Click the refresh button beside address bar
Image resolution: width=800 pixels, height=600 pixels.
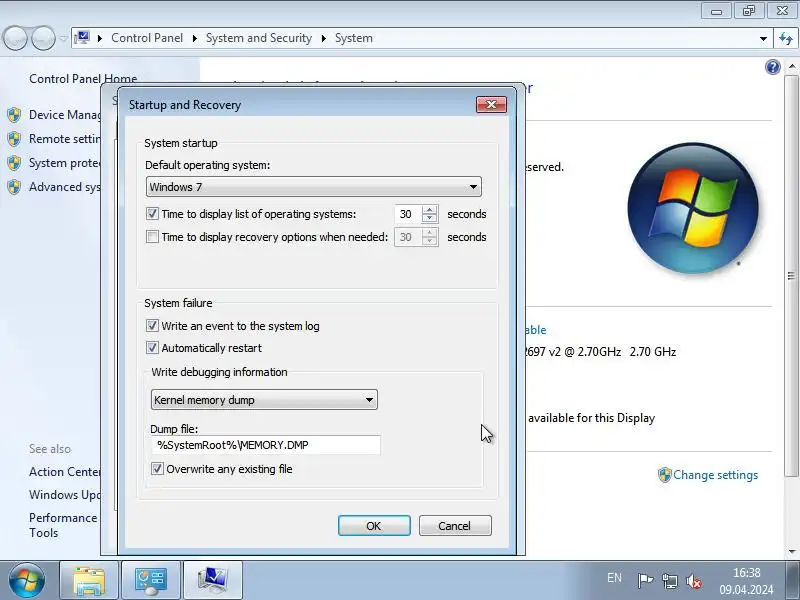pos(786,38)
